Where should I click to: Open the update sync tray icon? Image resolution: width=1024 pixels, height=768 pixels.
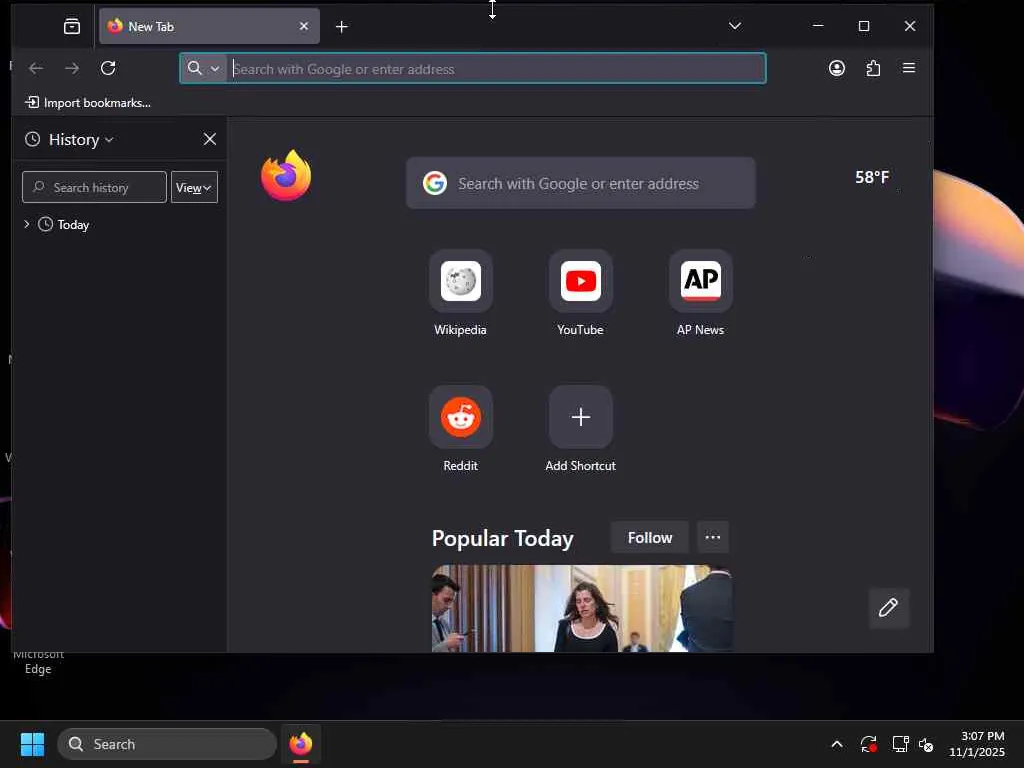point(869,744)
